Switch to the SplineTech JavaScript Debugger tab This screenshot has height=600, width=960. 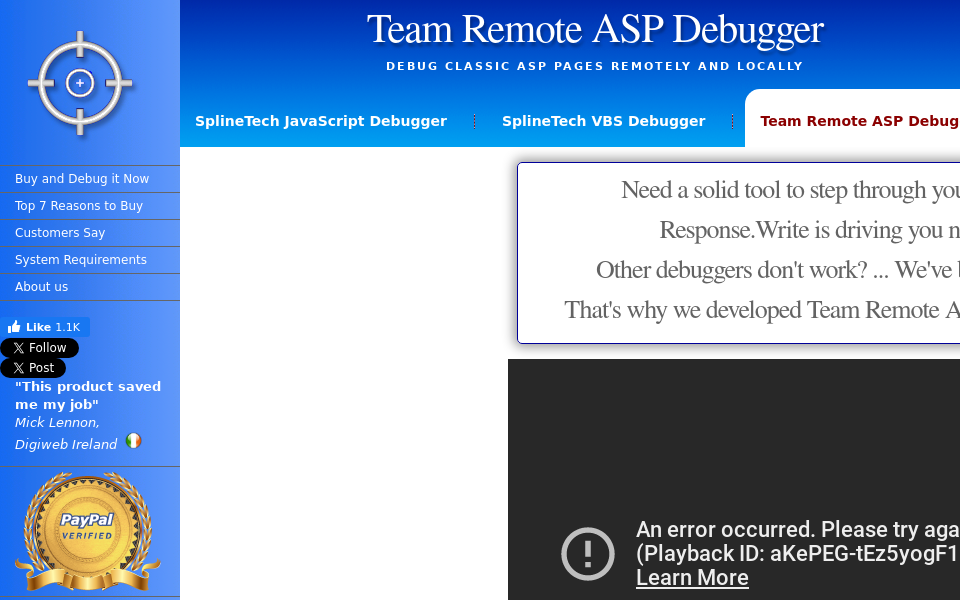point(321,121)
